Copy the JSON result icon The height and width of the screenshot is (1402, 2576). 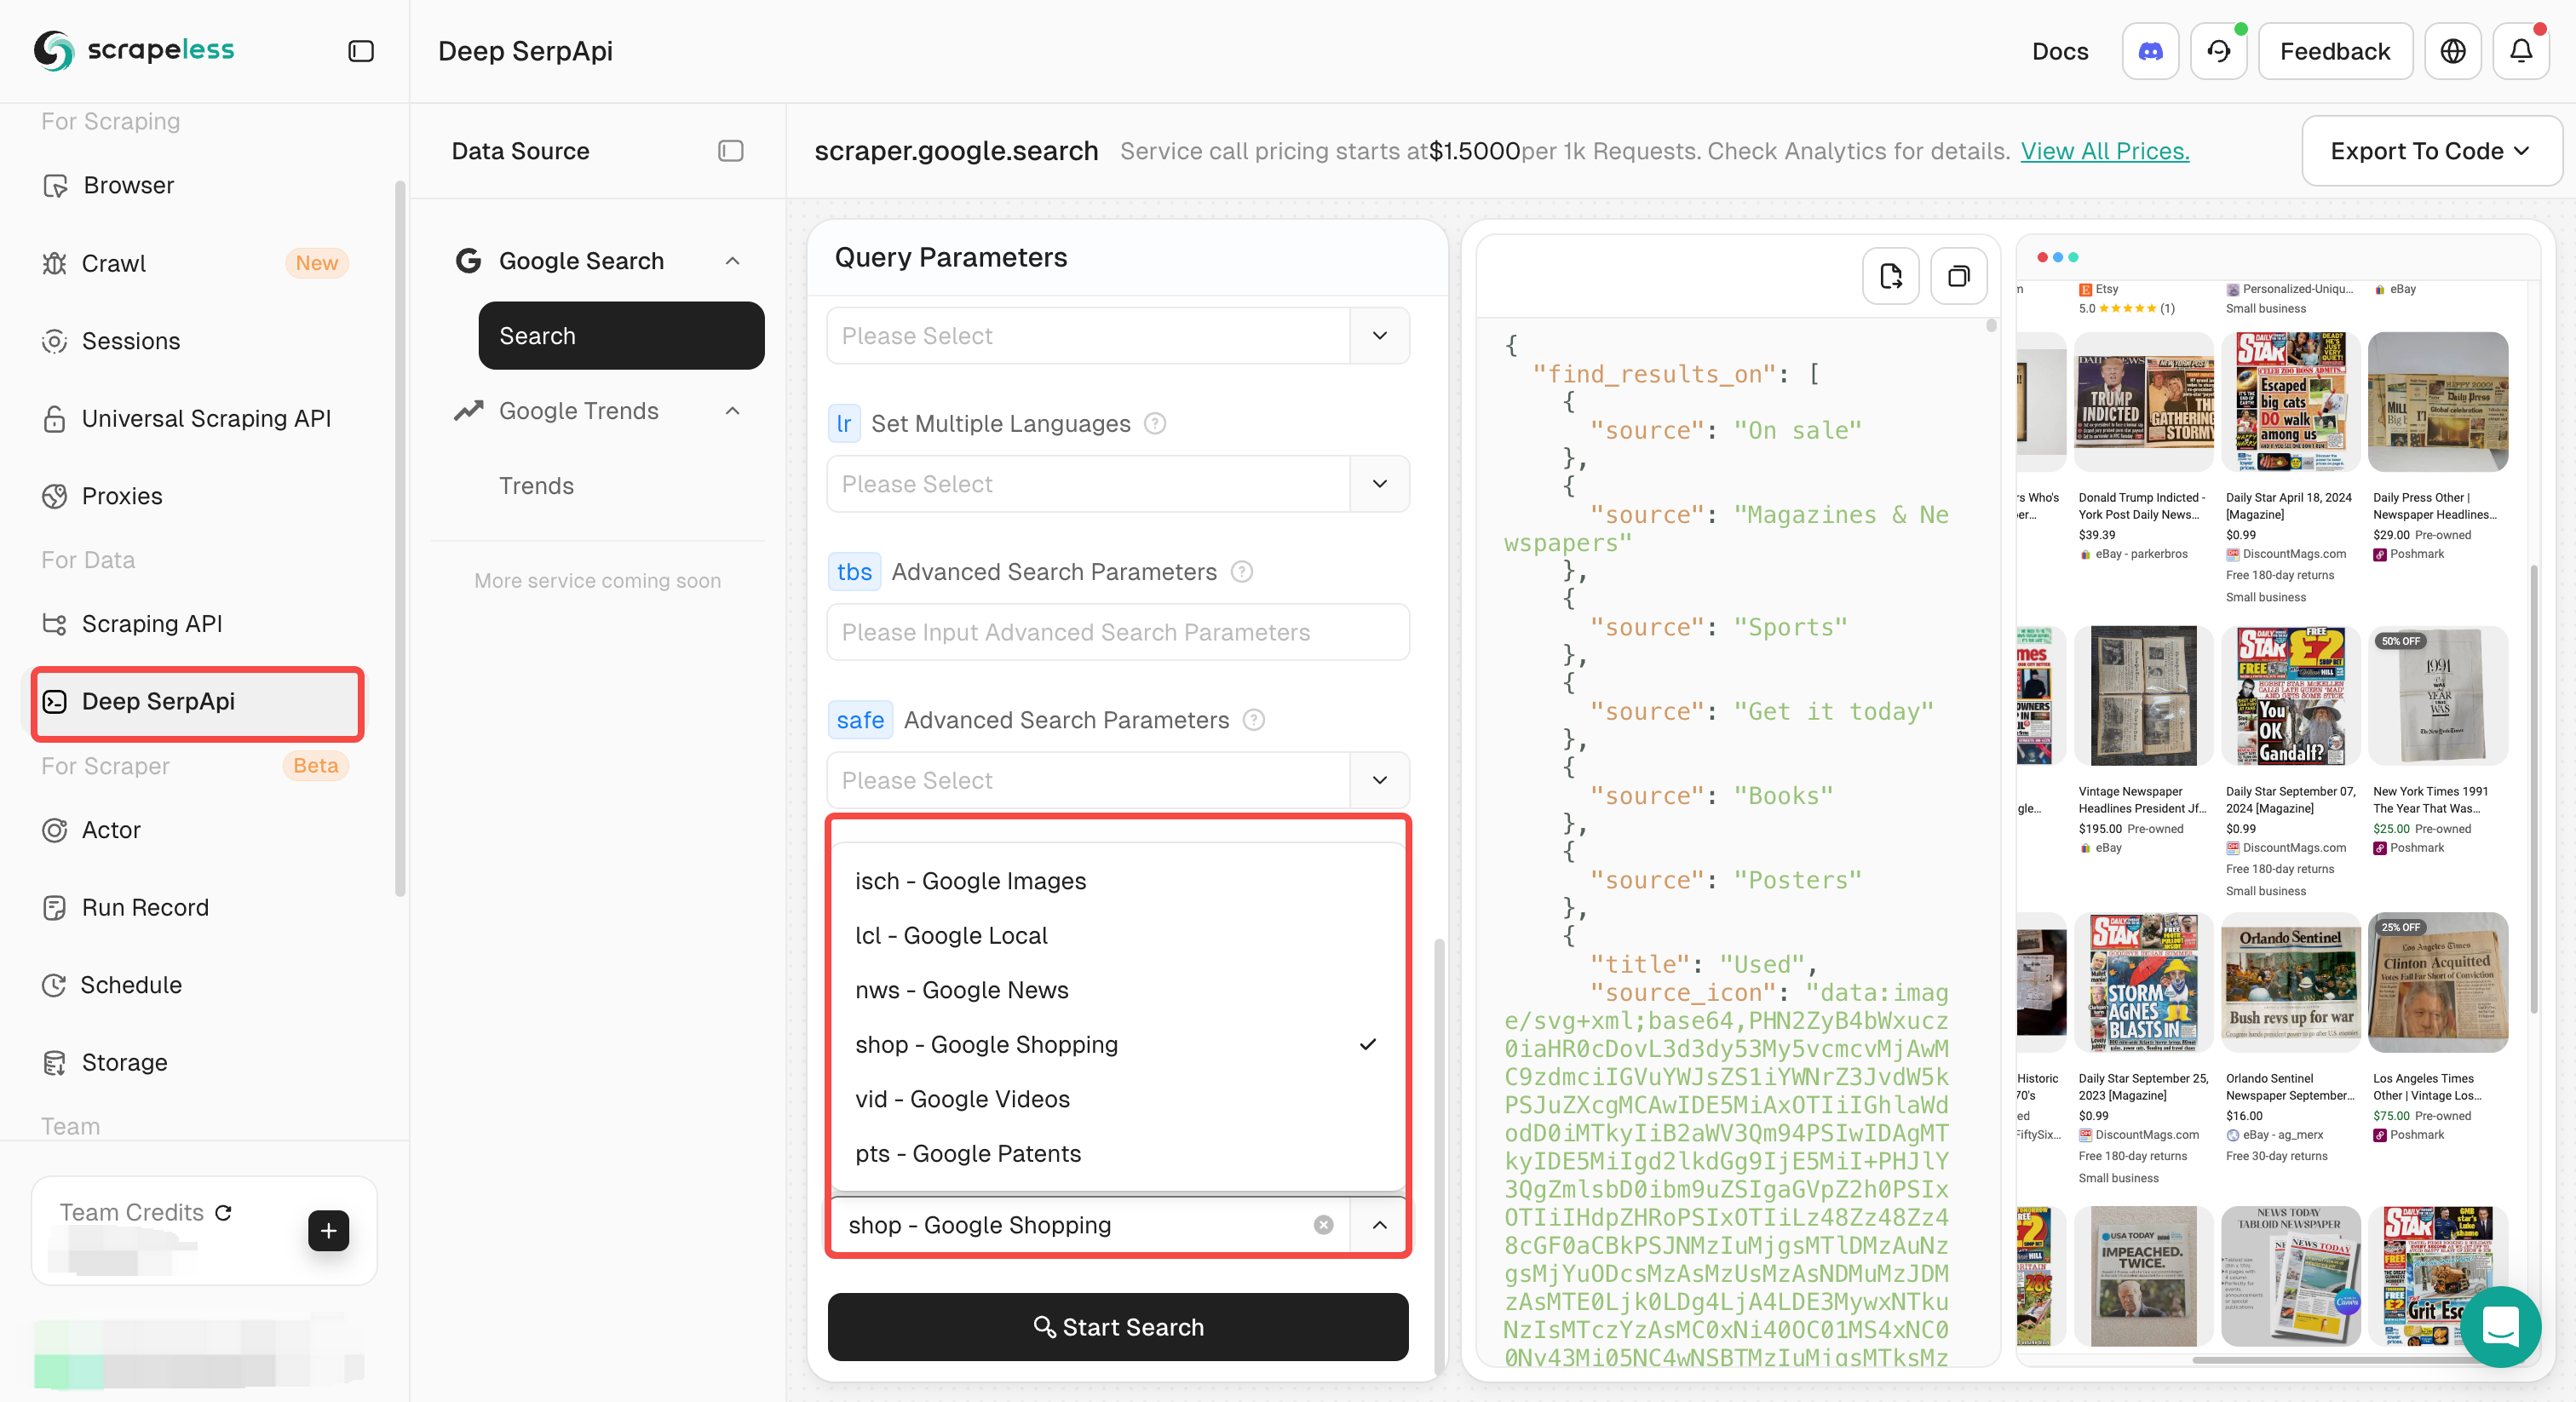pyautogui.click(x=1958, y=276)
